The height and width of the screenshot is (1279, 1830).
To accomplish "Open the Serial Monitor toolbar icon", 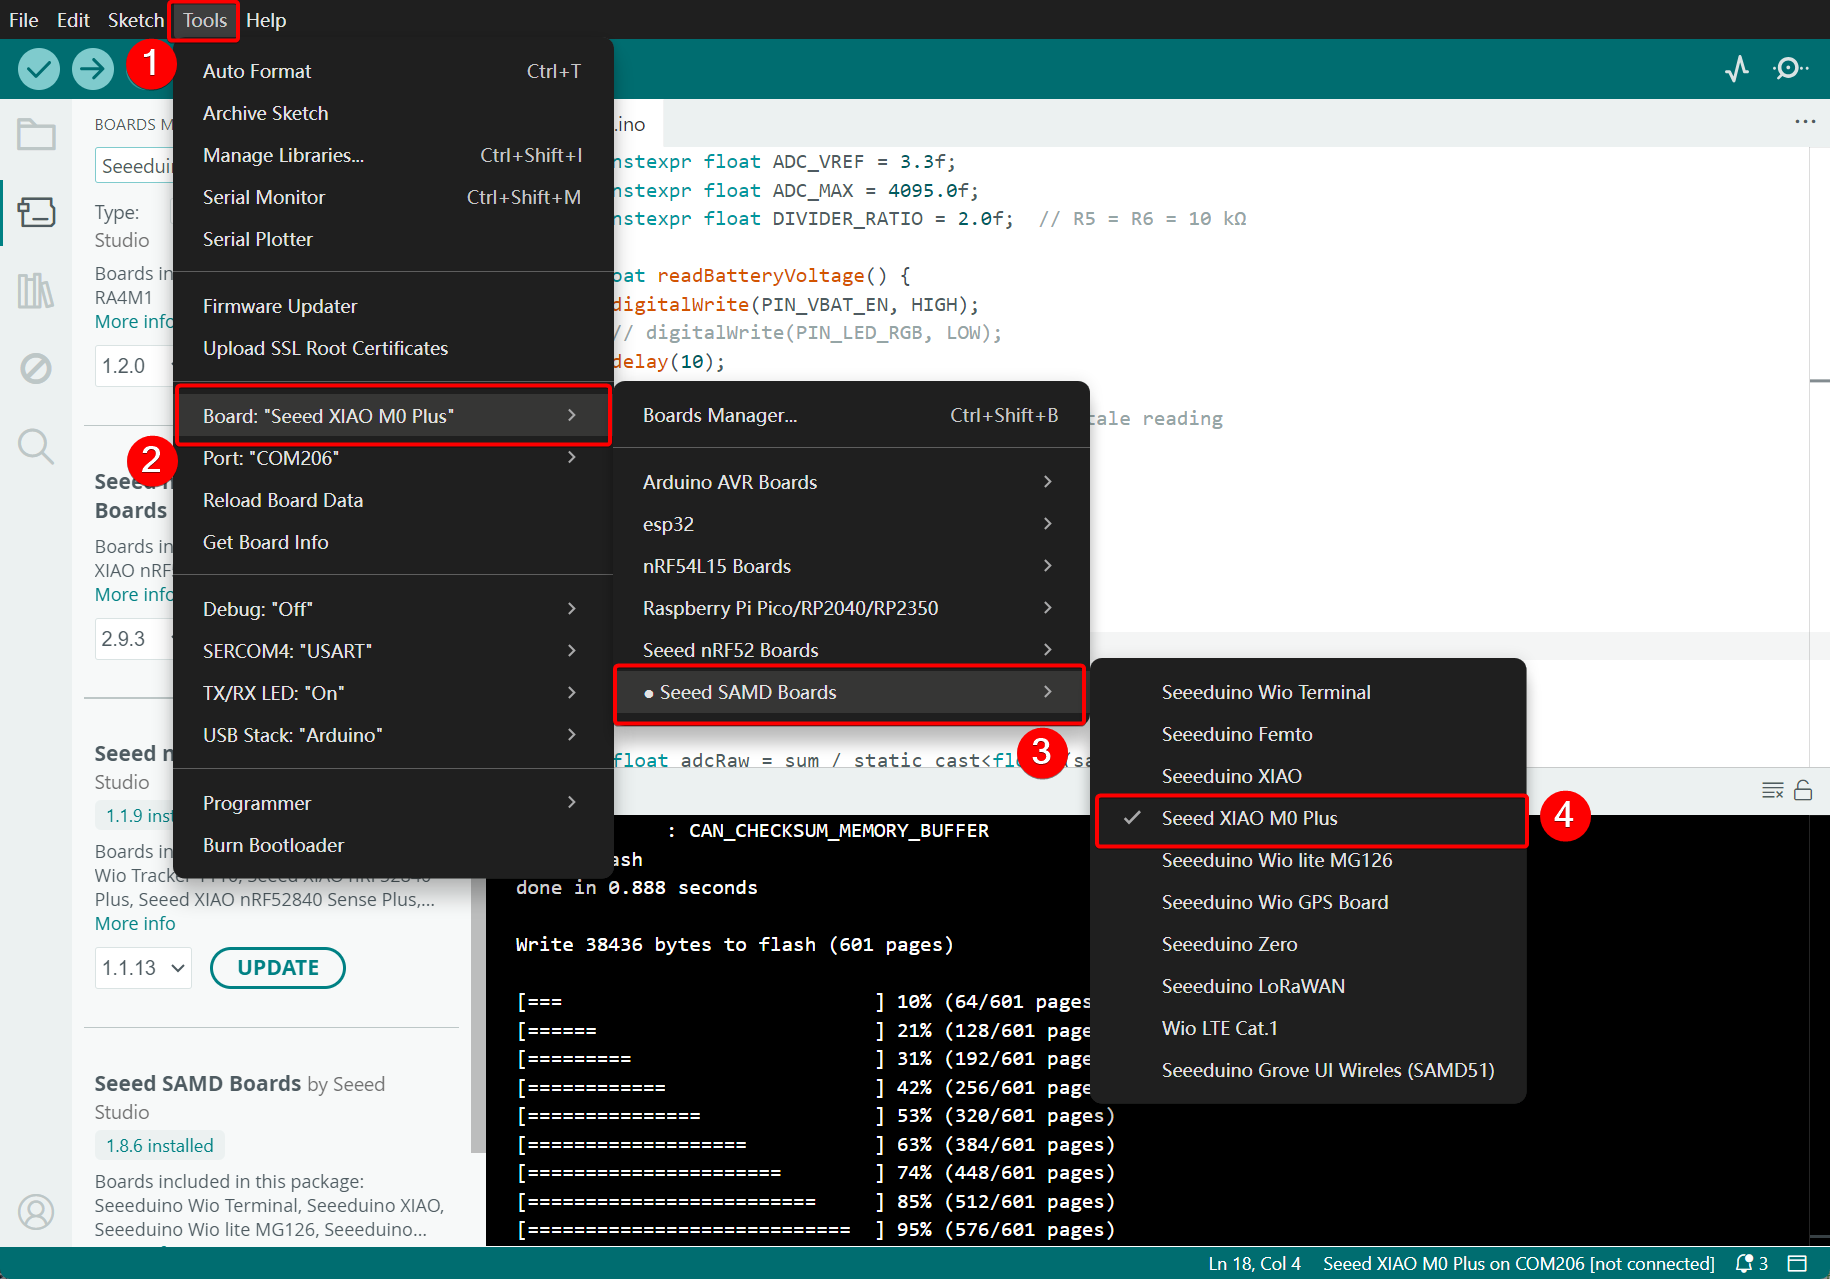I will [x=1790, y=68].
